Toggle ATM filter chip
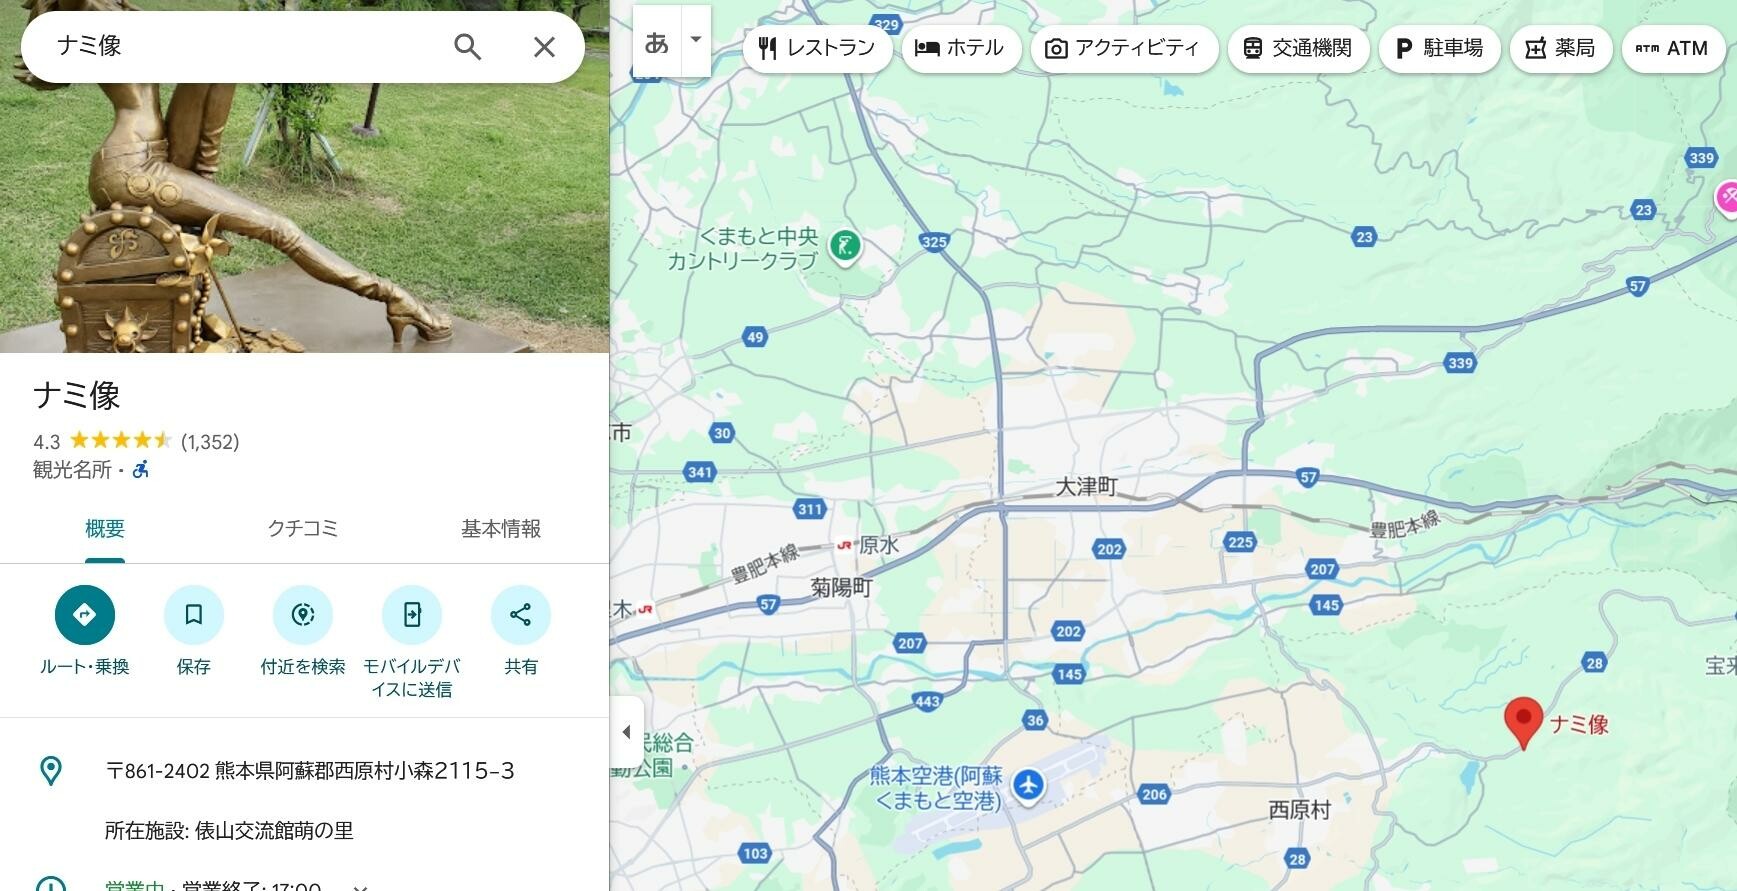This screenshot has height=891, width=1737. 1673,48
